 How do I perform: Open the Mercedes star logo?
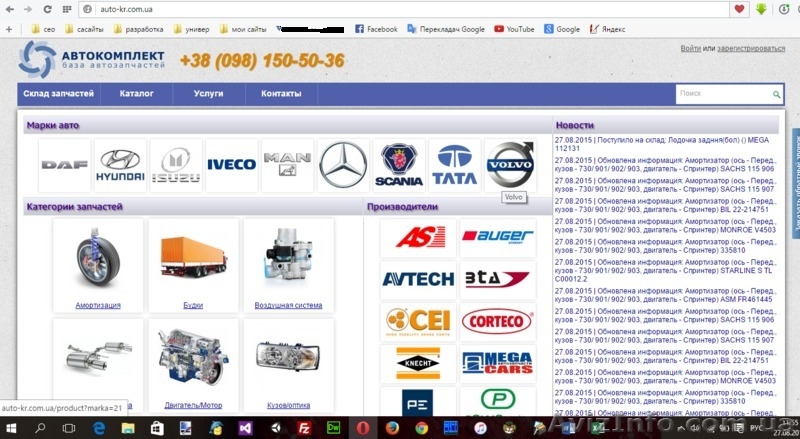click(343, 165)
